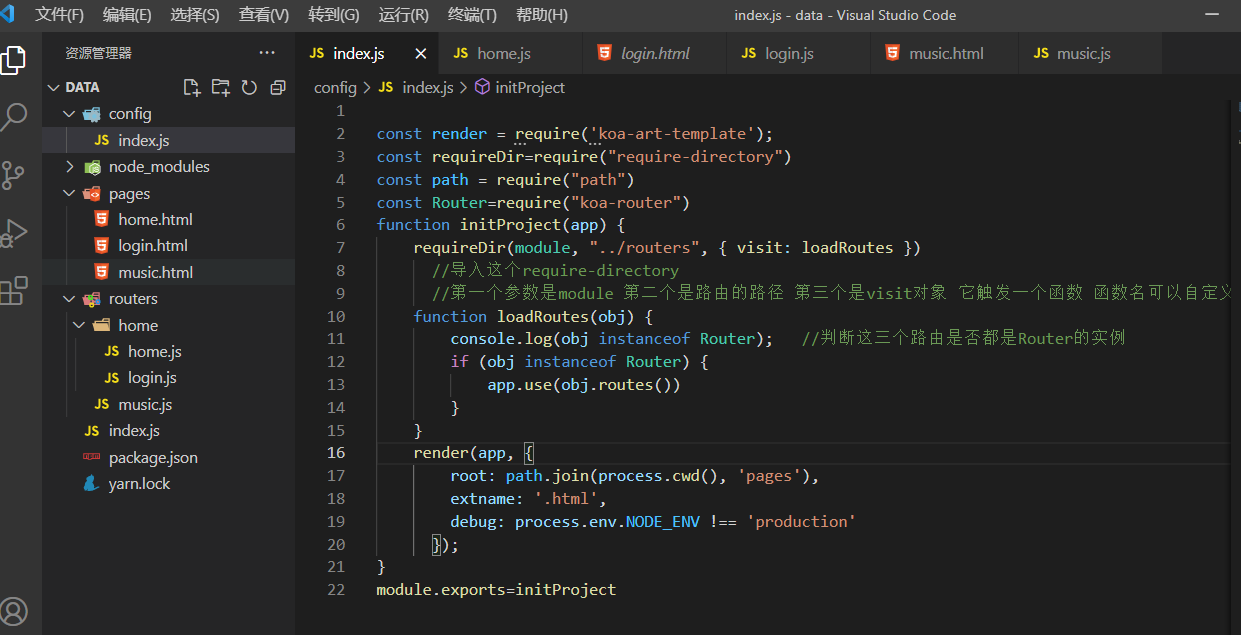Open Extensions view icon
This screenshot has height=635, width=1241.
point(13,290)
